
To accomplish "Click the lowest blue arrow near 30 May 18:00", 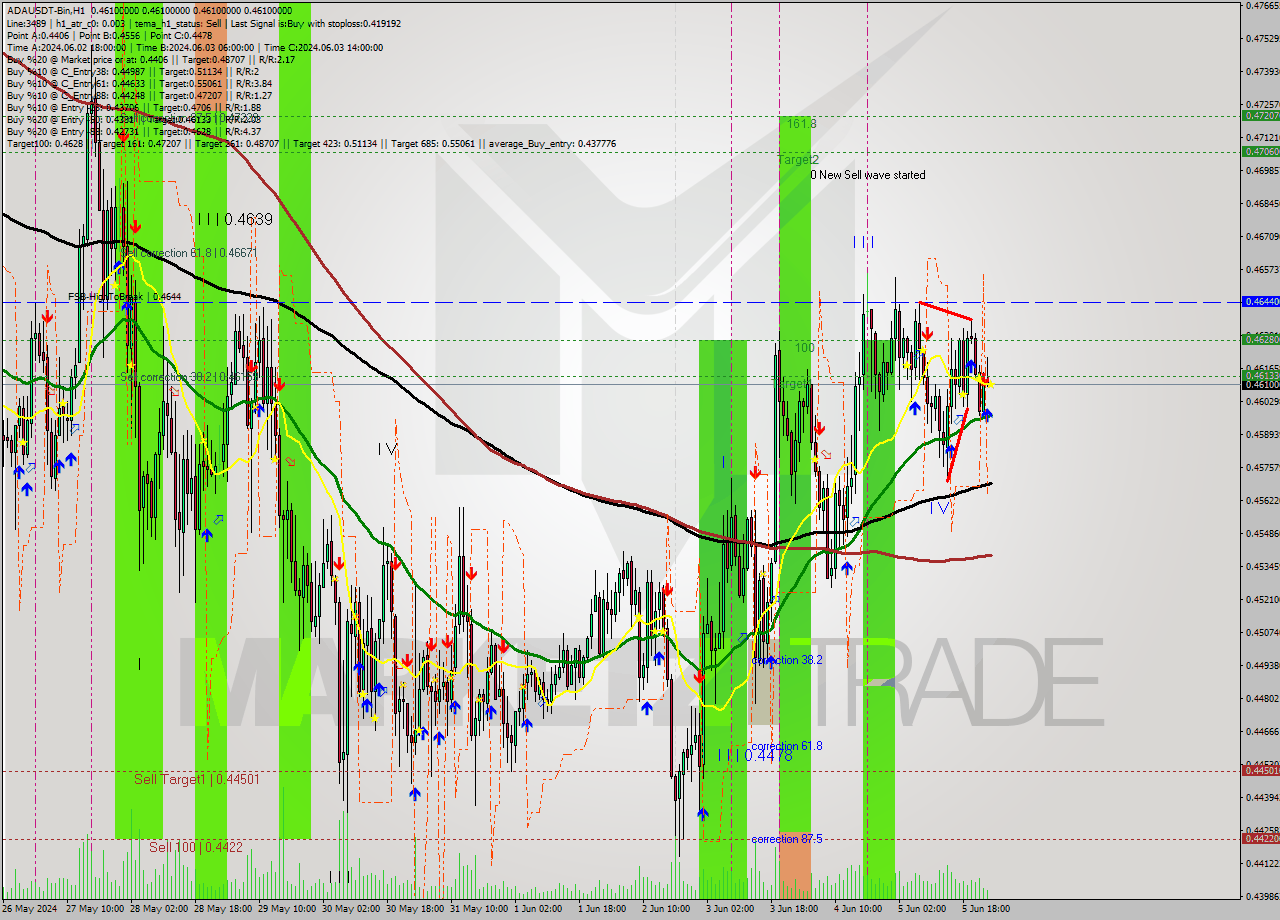I will [x=414, y=793].
